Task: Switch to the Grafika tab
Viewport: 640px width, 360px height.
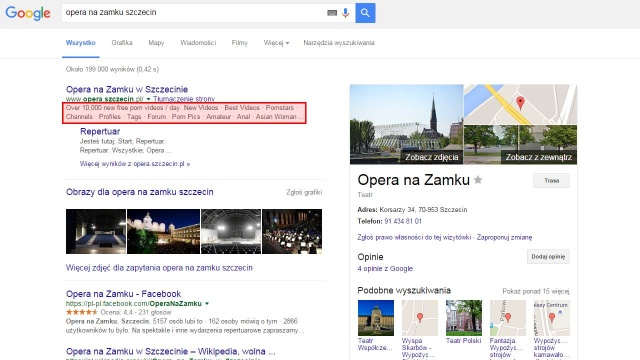Action: tap(122, 43)
